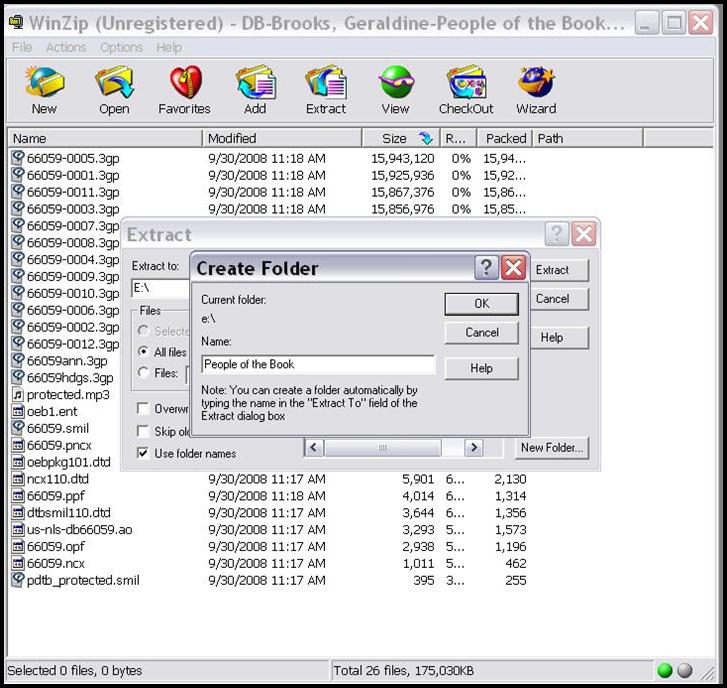Open the Help menu
The width and height of the screenshot is (727, 688).
click(x=169, y=47)
